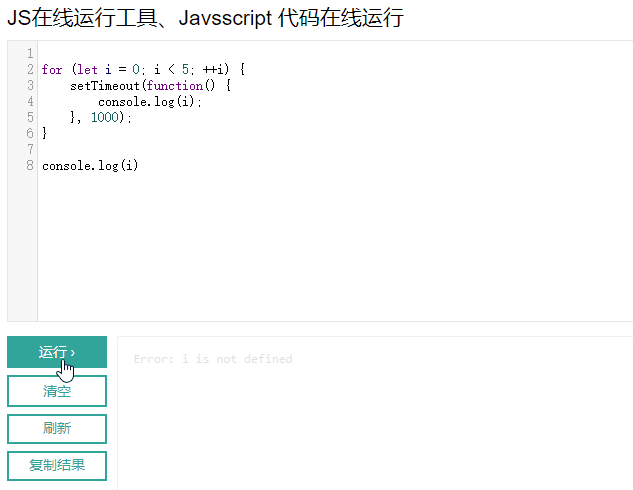Click line number 3 in gutter
This screenshot has height=490, width=633.
coord(30,85)
